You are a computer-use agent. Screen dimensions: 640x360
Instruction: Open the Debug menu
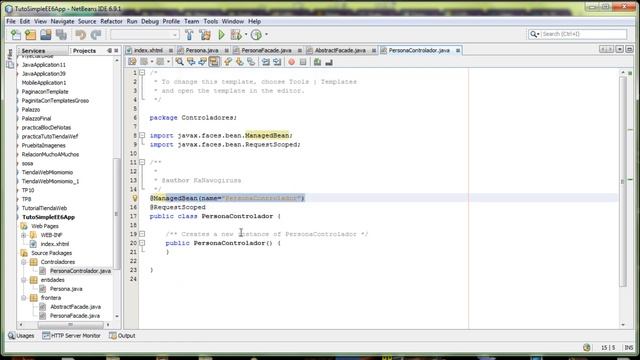pos(150,21)
